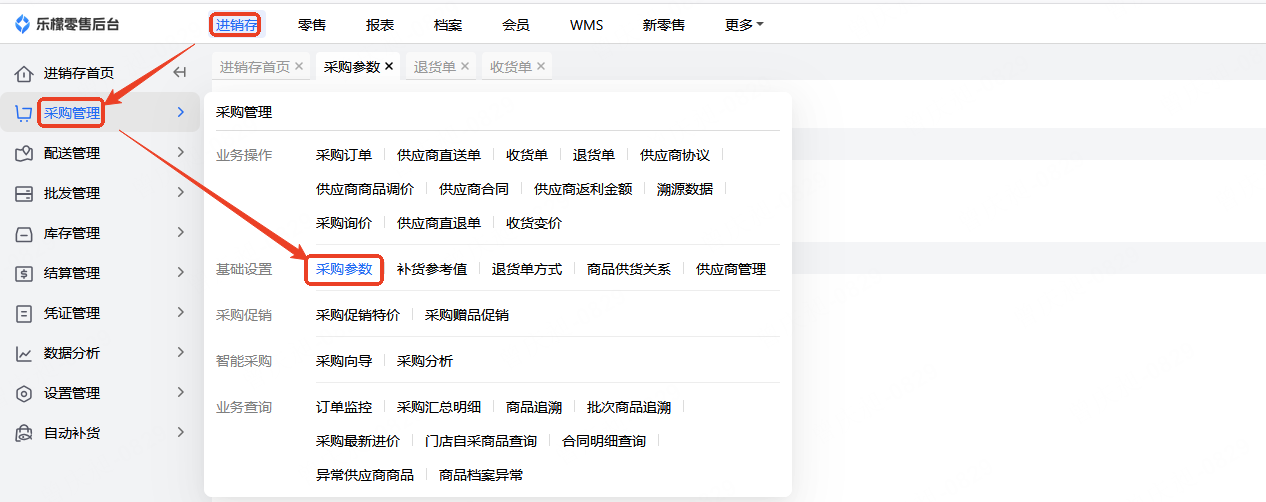Expand 配送管理 chevron arrow
Viewport: 1266px width, 502px height.
coord(180,152)
